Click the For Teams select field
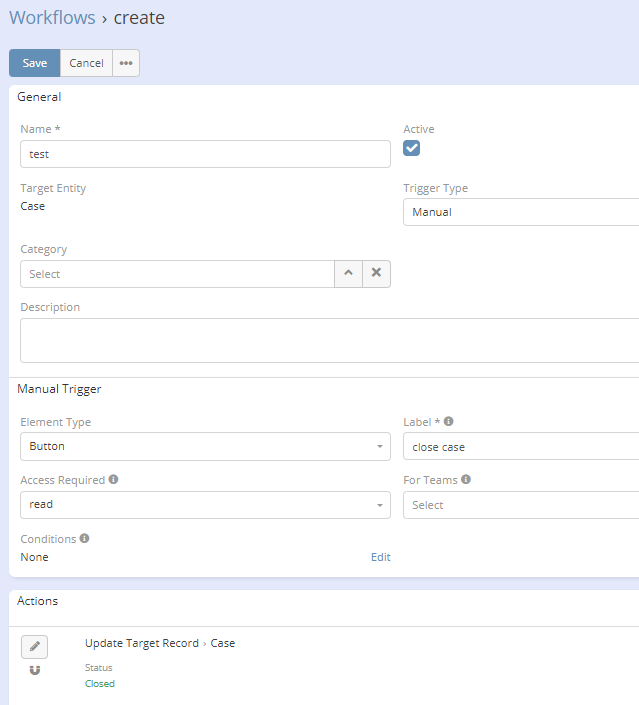Viewport: 639px width, 705px height. coord(520,505)
